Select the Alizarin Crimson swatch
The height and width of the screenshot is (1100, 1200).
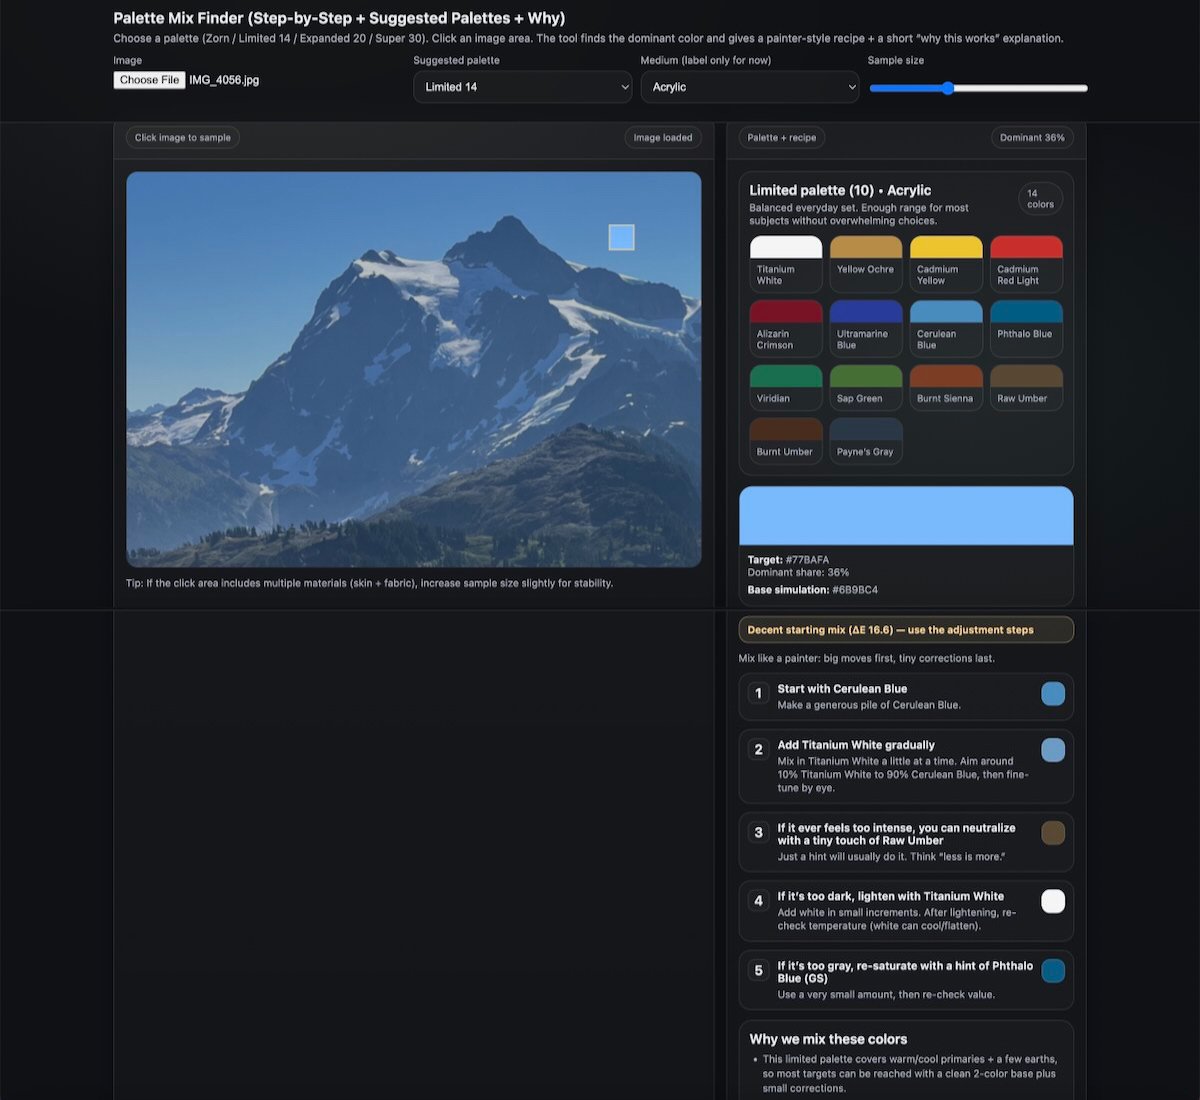(x=786, y=328)
